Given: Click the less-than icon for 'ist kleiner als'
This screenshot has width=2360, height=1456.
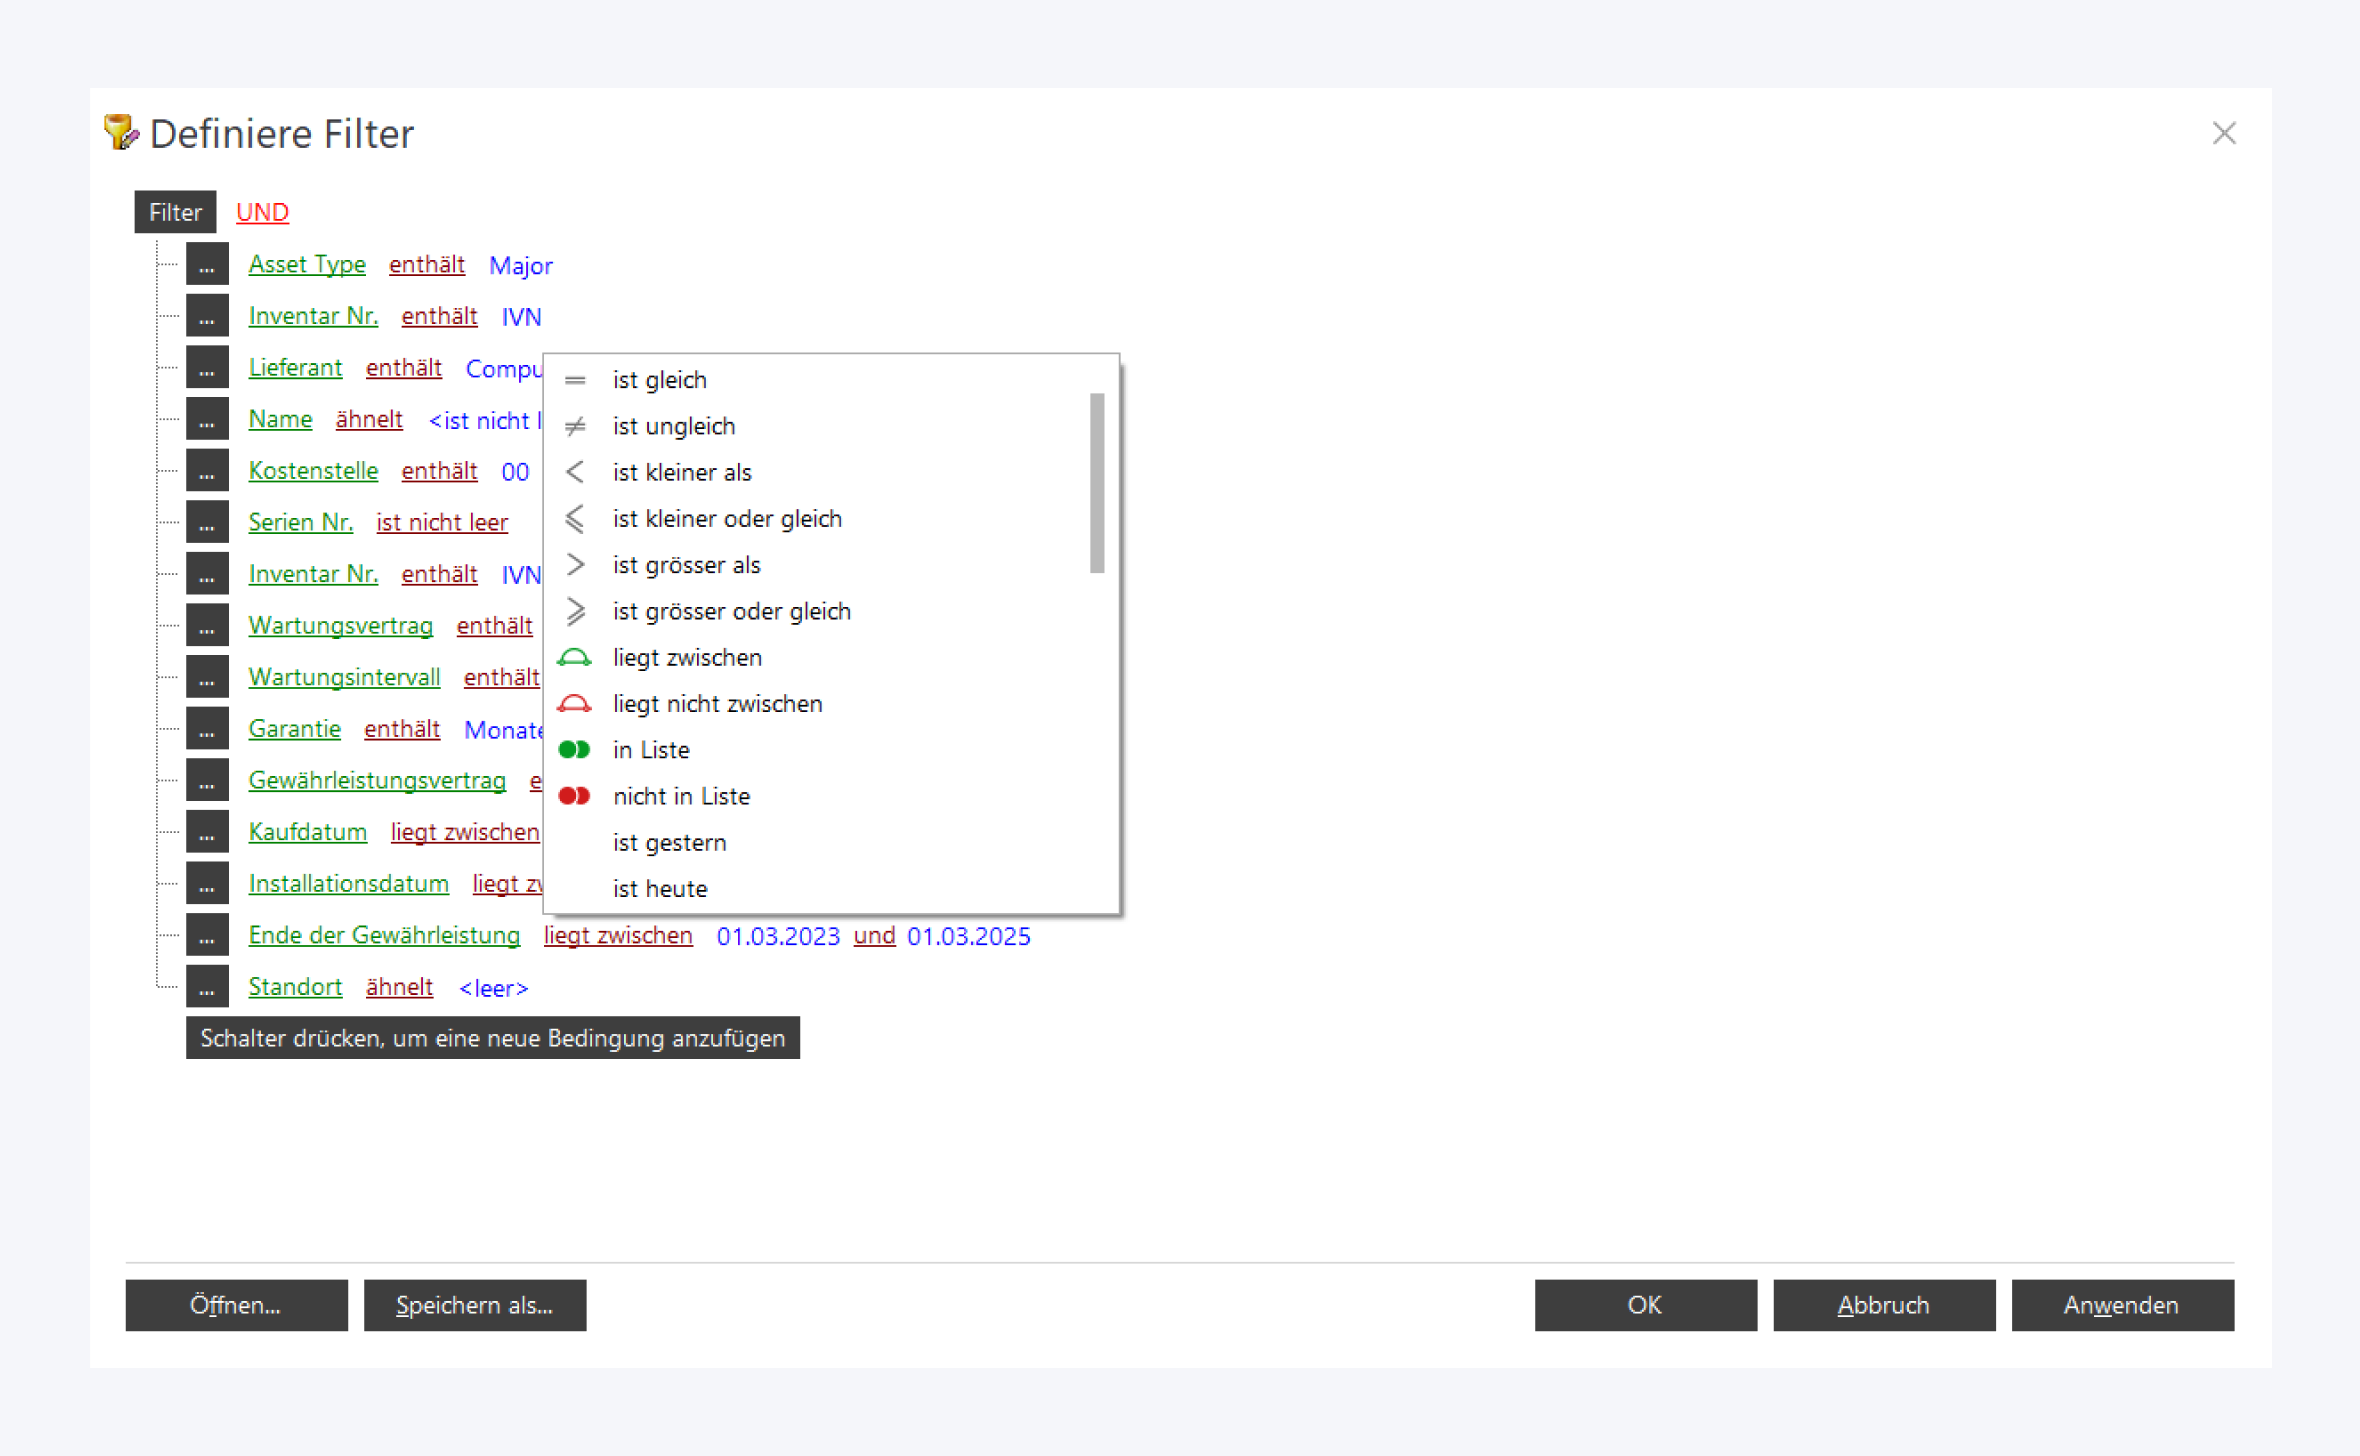Looking at the screenshot, I should 575,473.
